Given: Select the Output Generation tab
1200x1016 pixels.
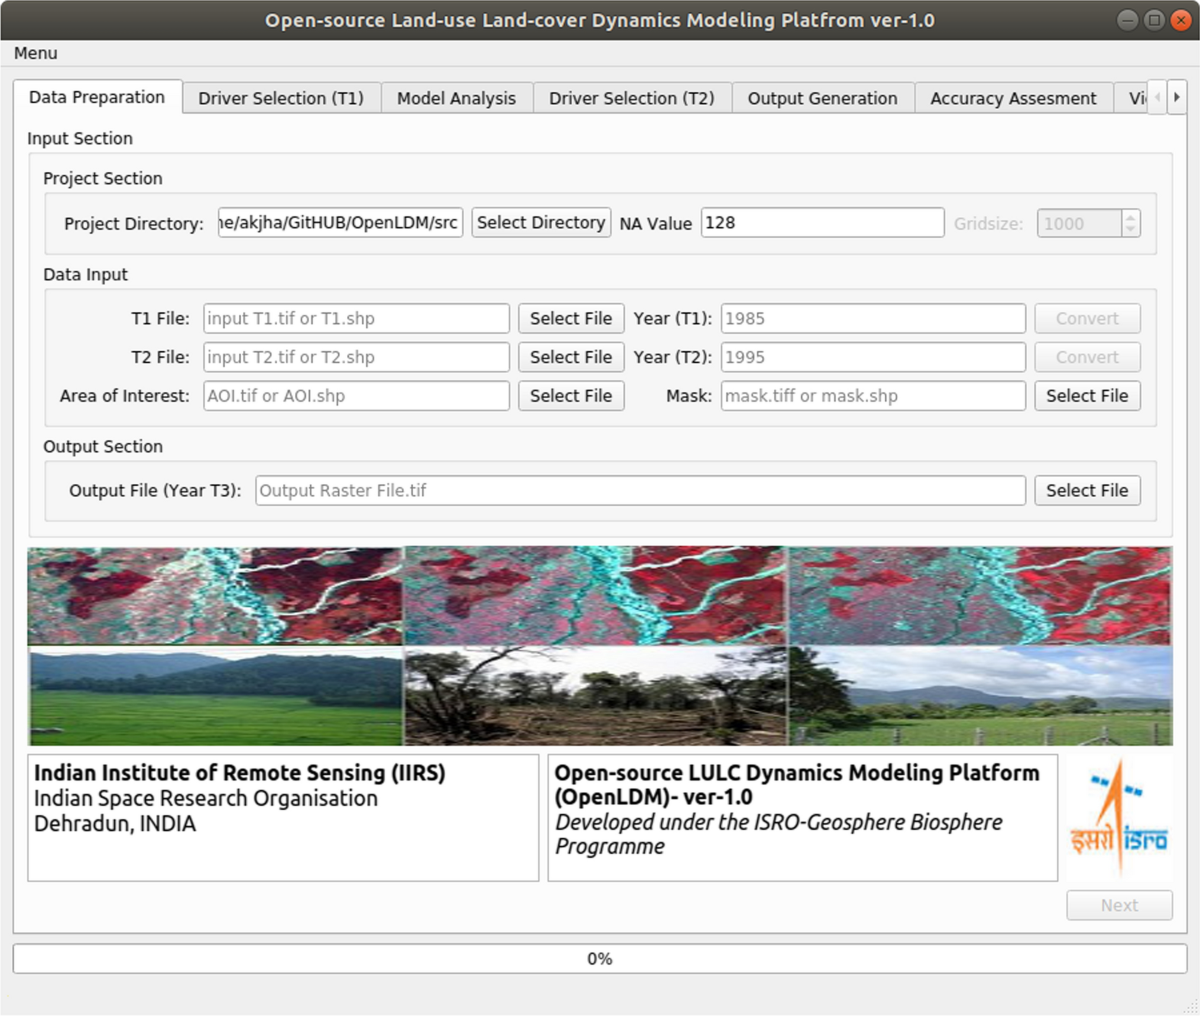Looking at the screenshot, I should click(822, 98).
